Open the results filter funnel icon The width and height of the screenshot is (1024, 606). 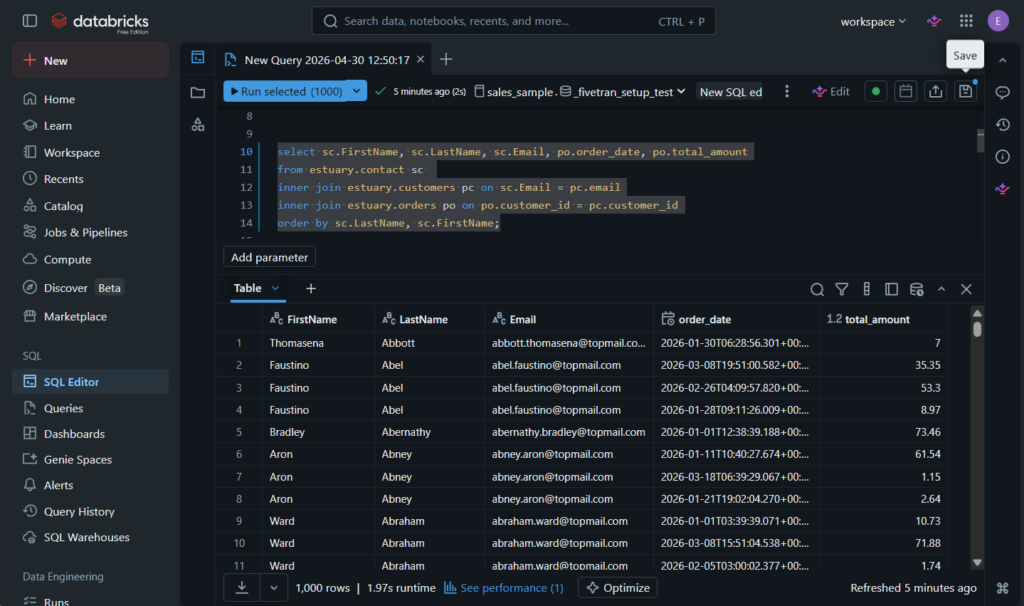point(842,289)
